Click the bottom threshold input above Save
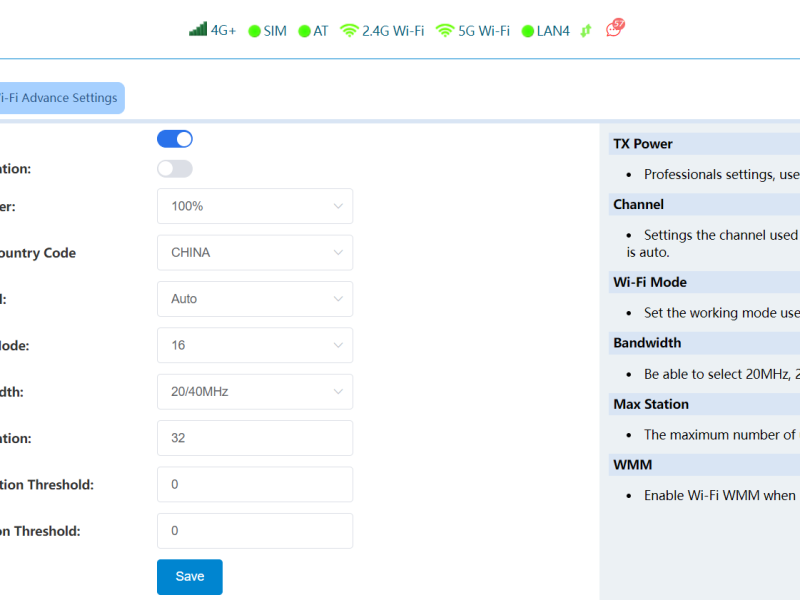This screenshot has height=600, width=800. click(255, 531)
